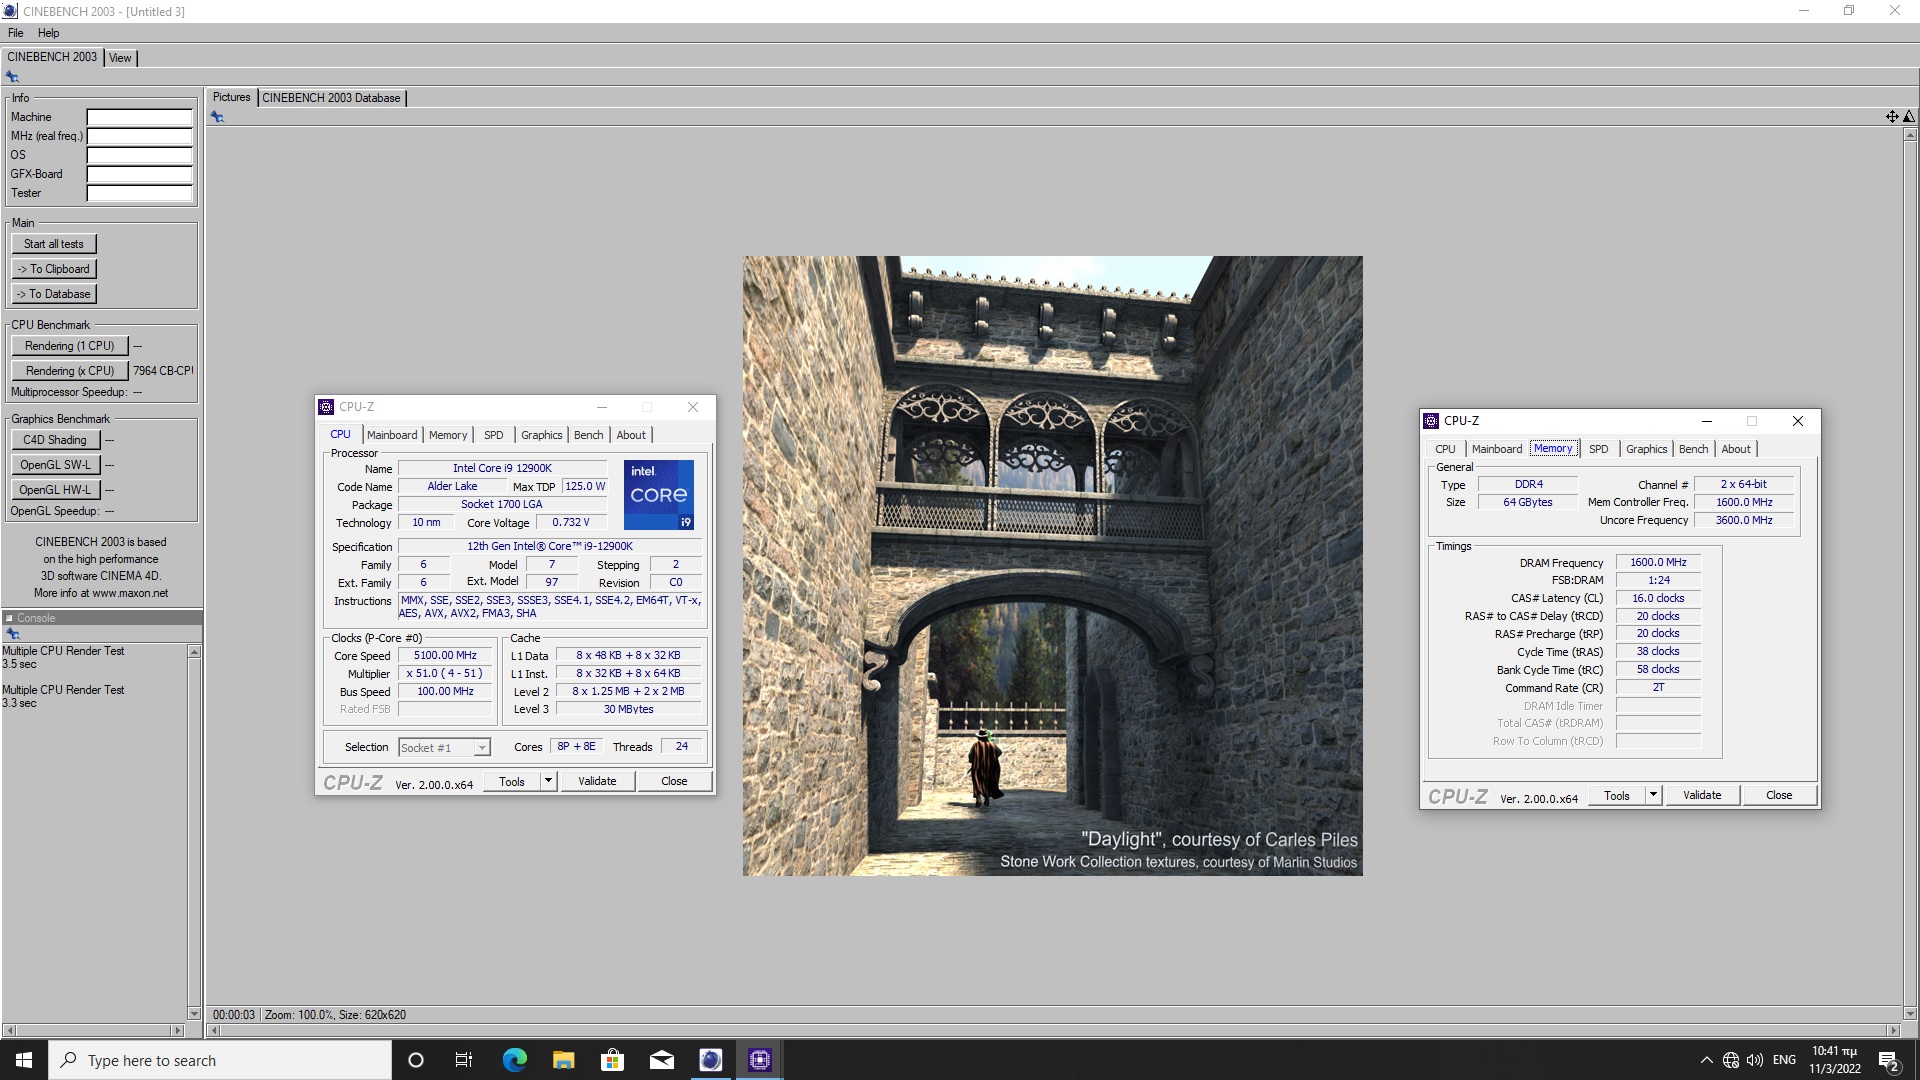The image size is (1920, 1080).
Task: Open Socket #1 selection dropdown in CPU-Z
Action: click(444, 748)
